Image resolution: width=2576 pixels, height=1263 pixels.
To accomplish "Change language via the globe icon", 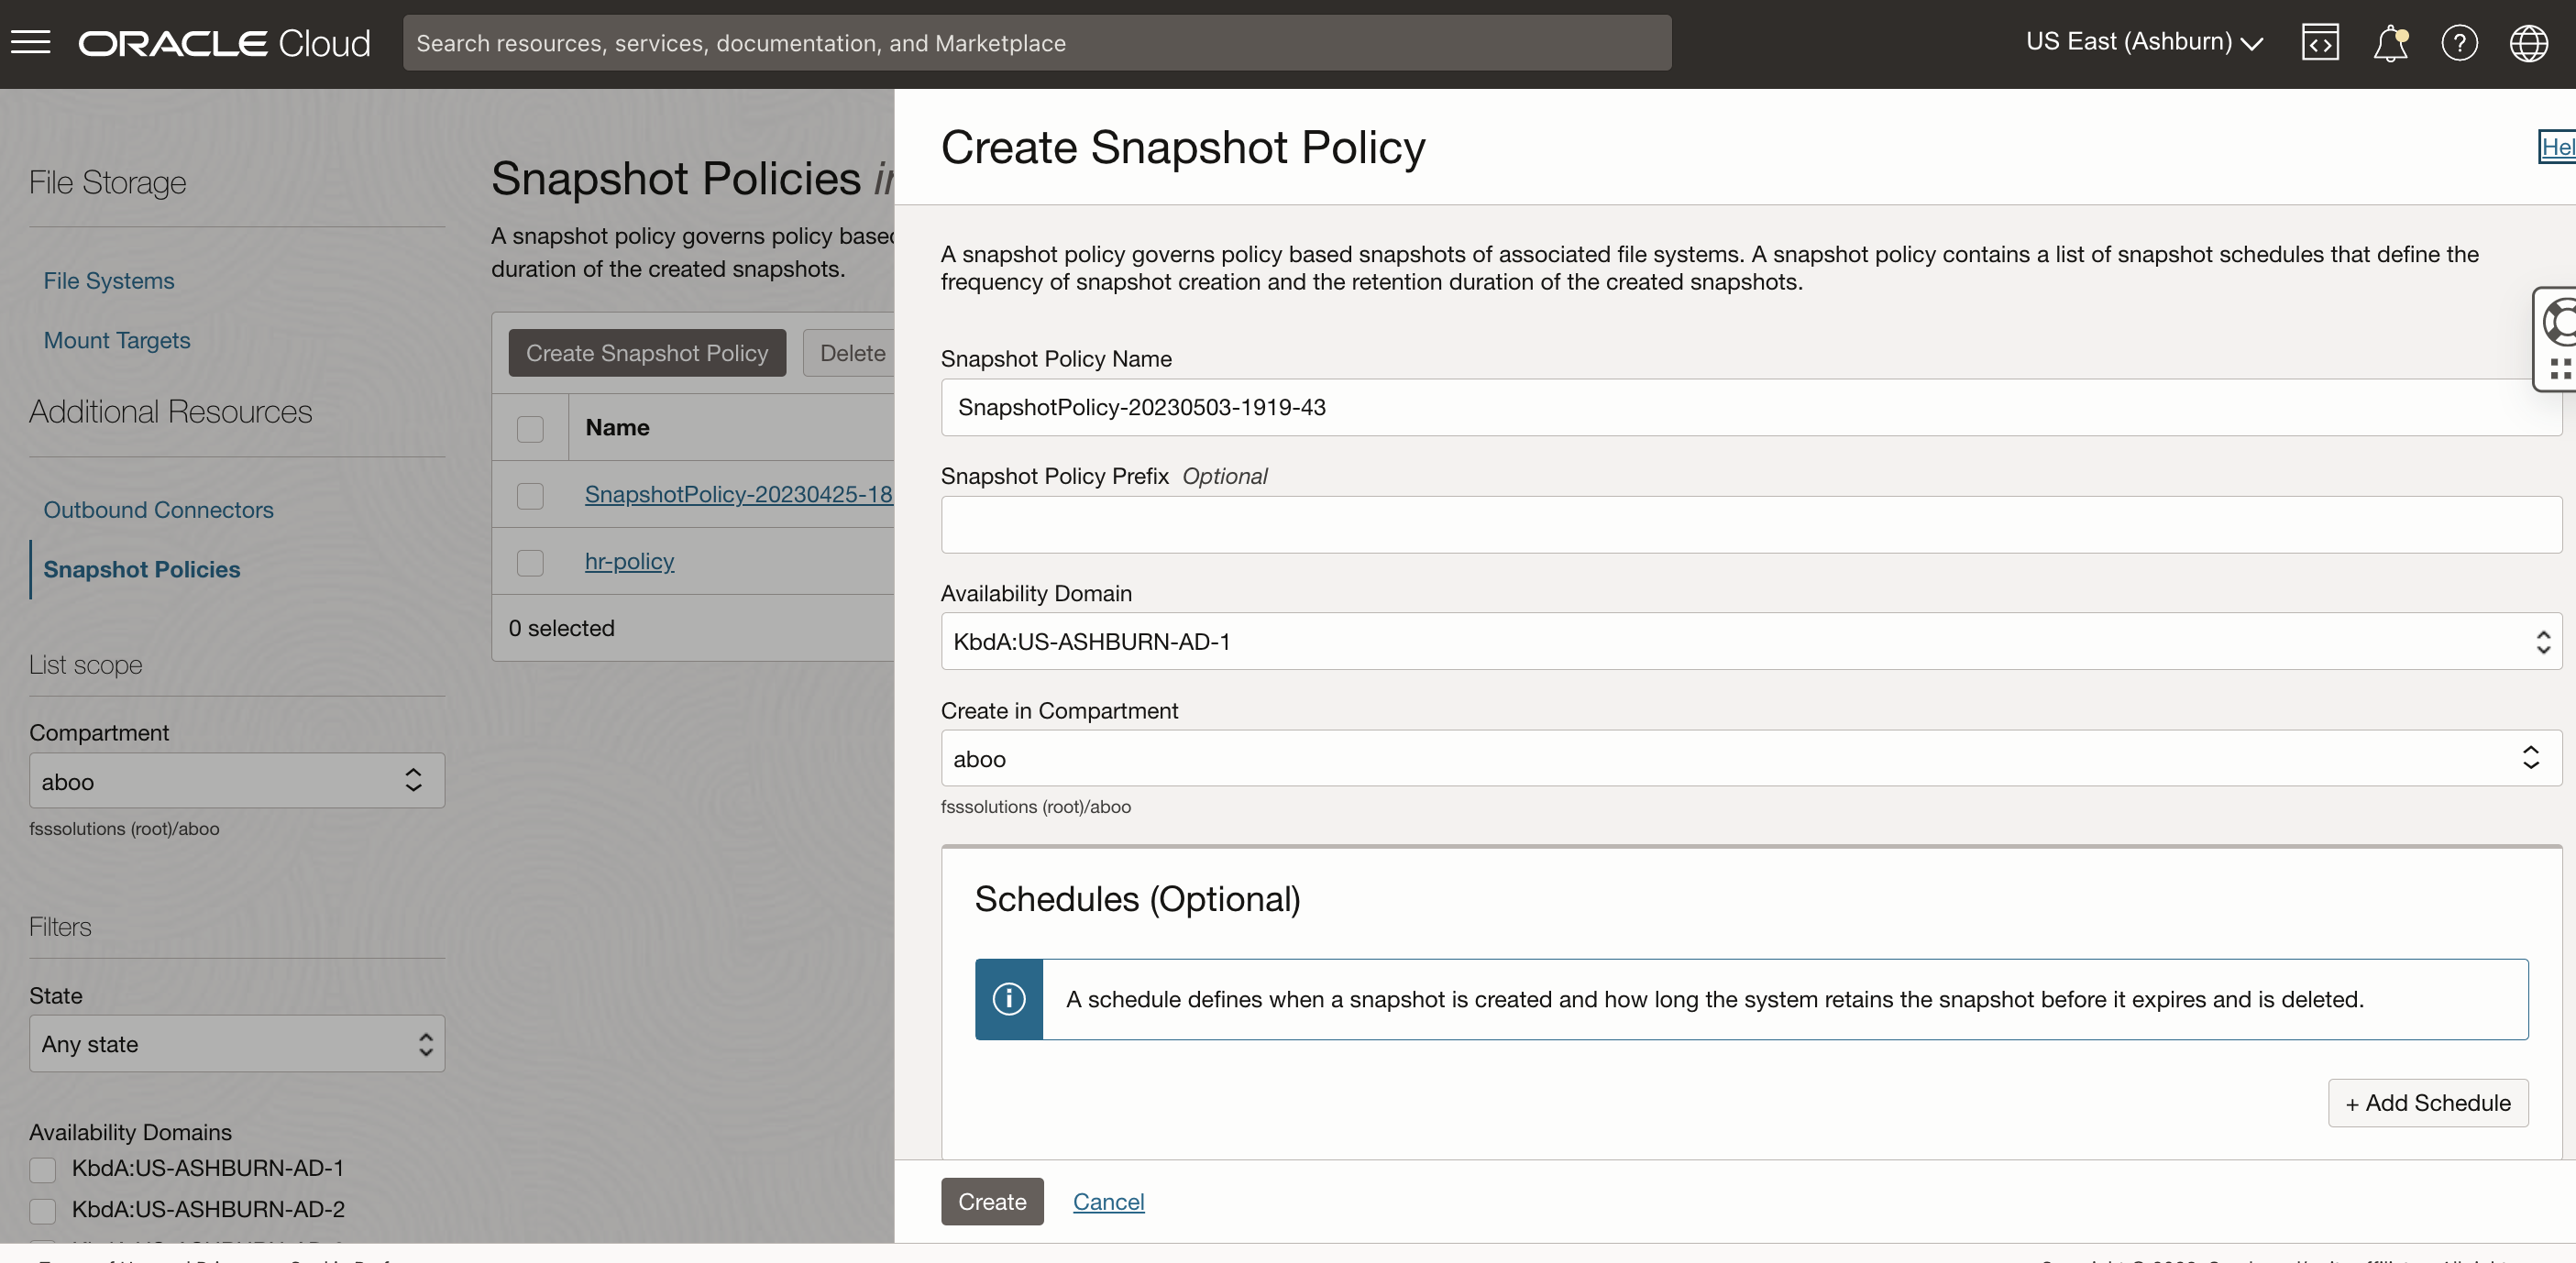I will point(2529,42).
